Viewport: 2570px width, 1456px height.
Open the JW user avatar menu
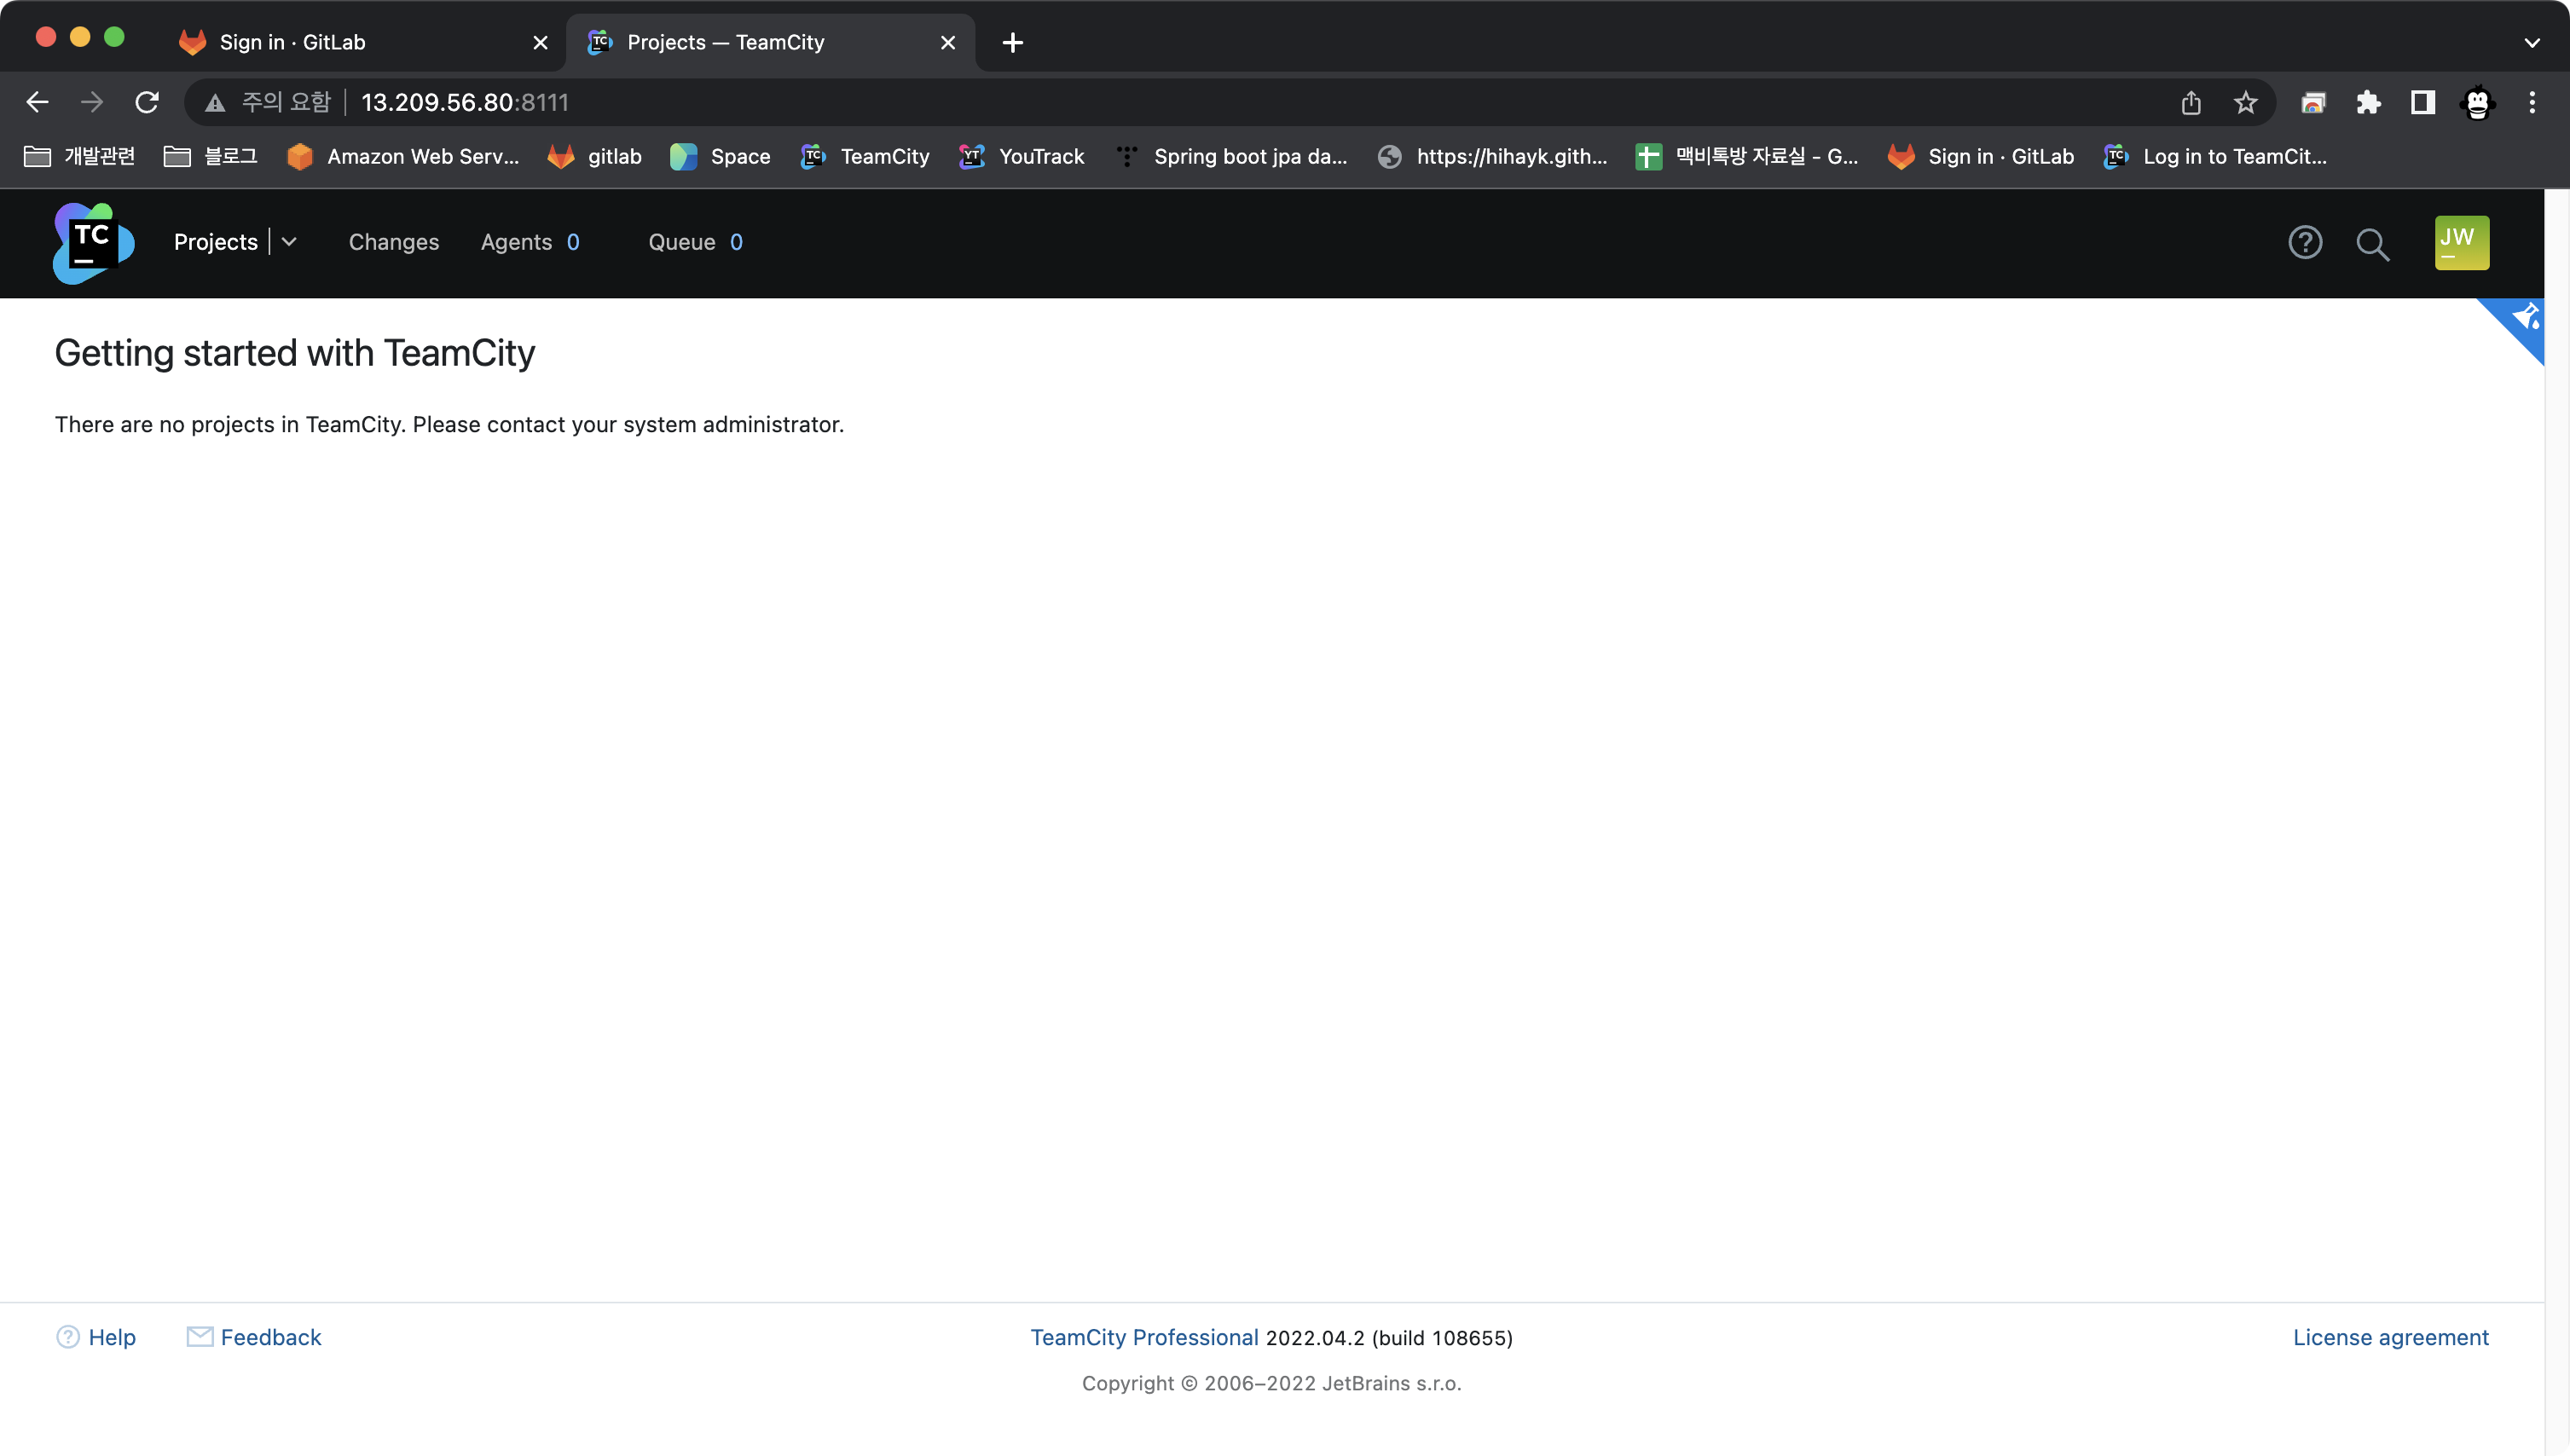point(2461,243)
